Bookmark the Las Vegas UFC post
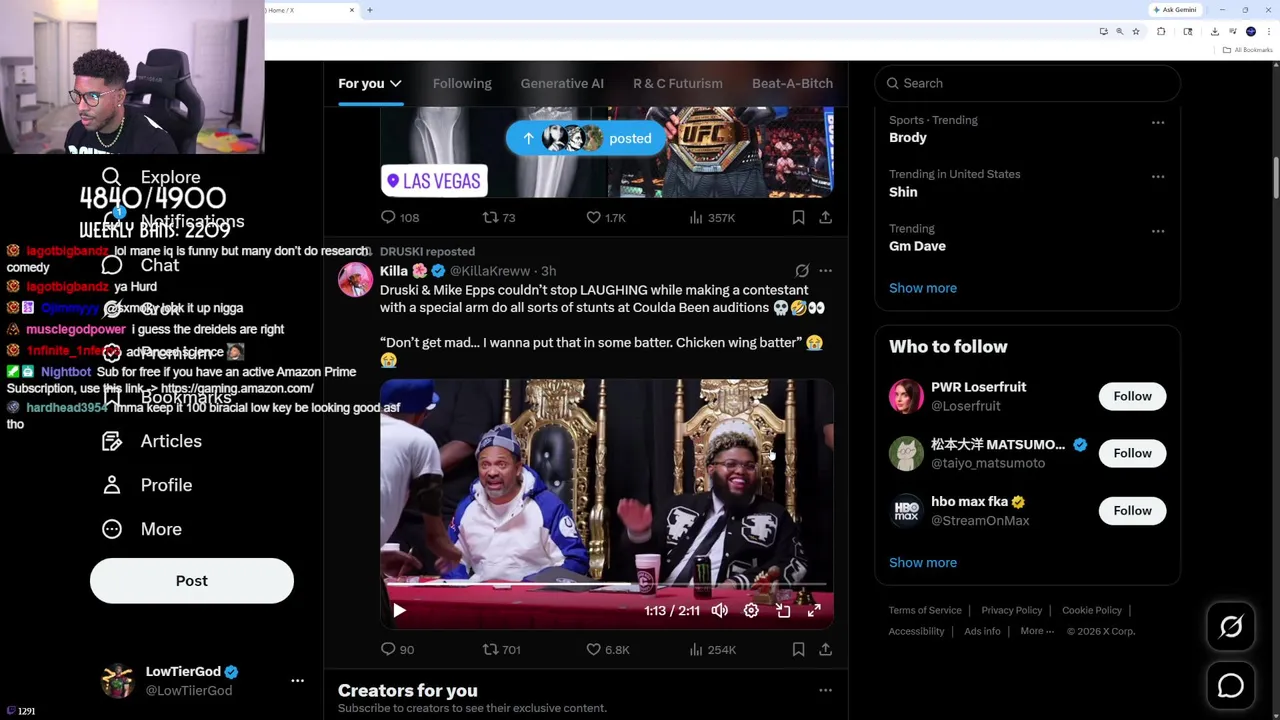 798,217
